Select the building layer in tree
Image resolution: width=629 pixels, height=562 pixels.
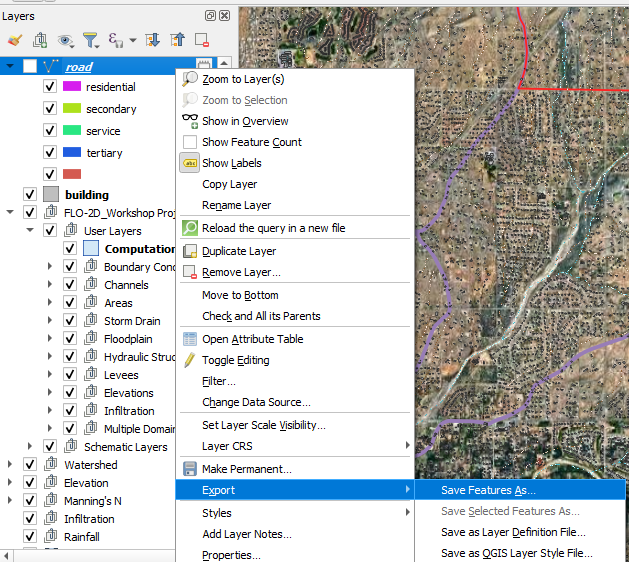click(87, 195)
